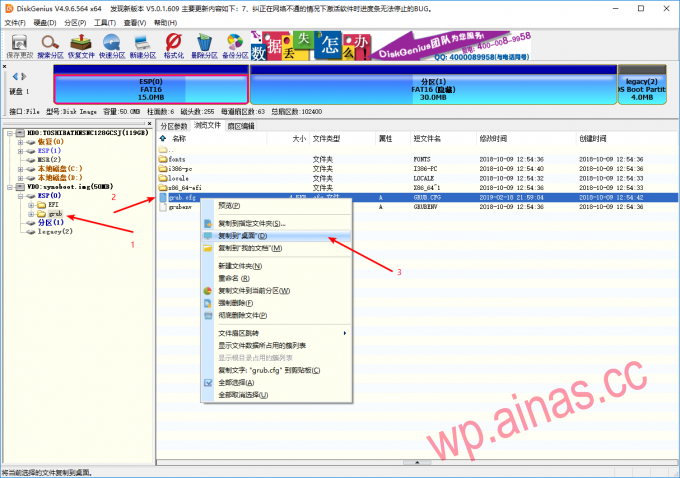Choose 强制删除(F) menu entry
The image size is (680, 478).
276,303
